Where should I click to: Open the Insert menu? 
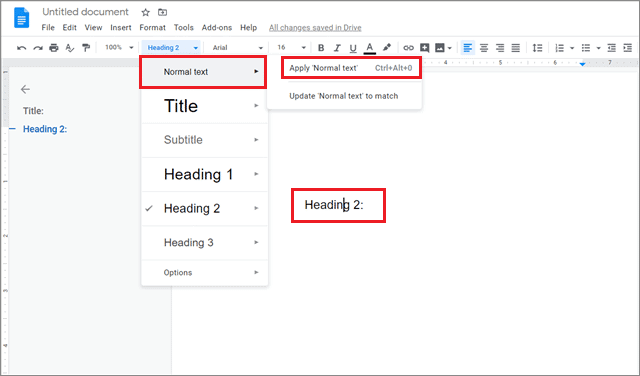121,28
